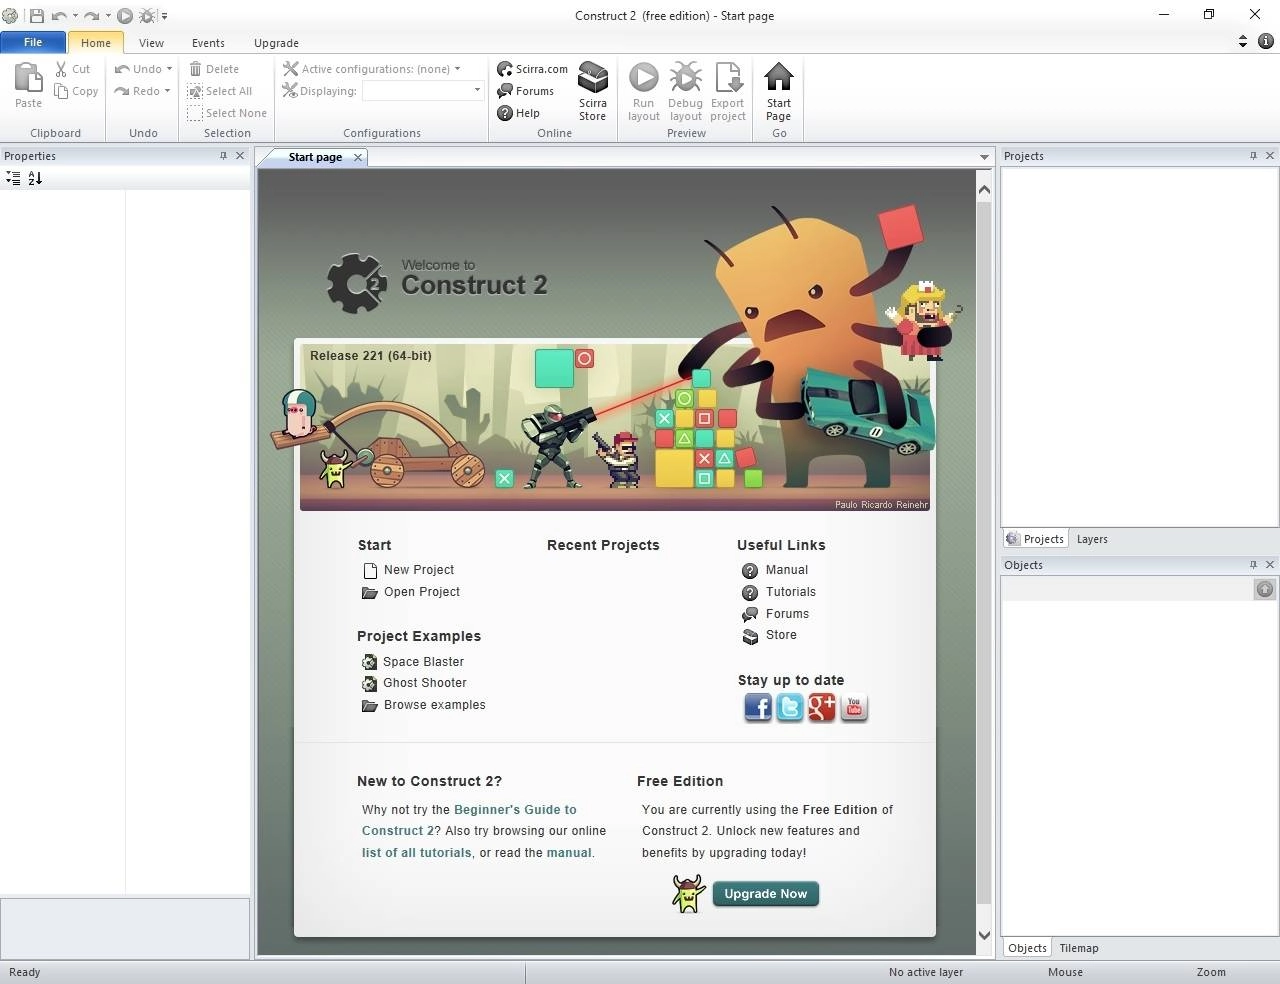Open the Manual link under Useful Links
The width and height of the screenshot is (1280, 984).
click(787, 570)
